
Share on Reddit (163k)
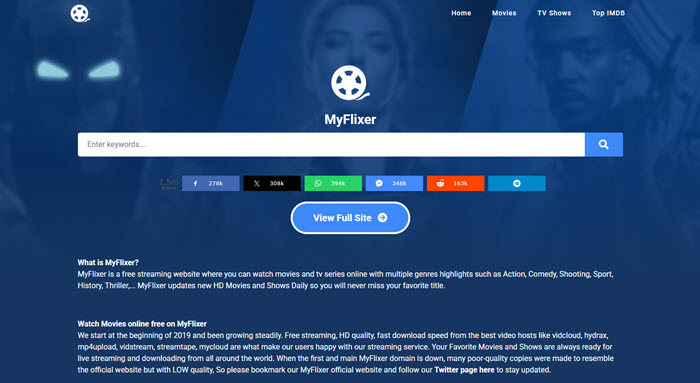click(x=455, y=183)
